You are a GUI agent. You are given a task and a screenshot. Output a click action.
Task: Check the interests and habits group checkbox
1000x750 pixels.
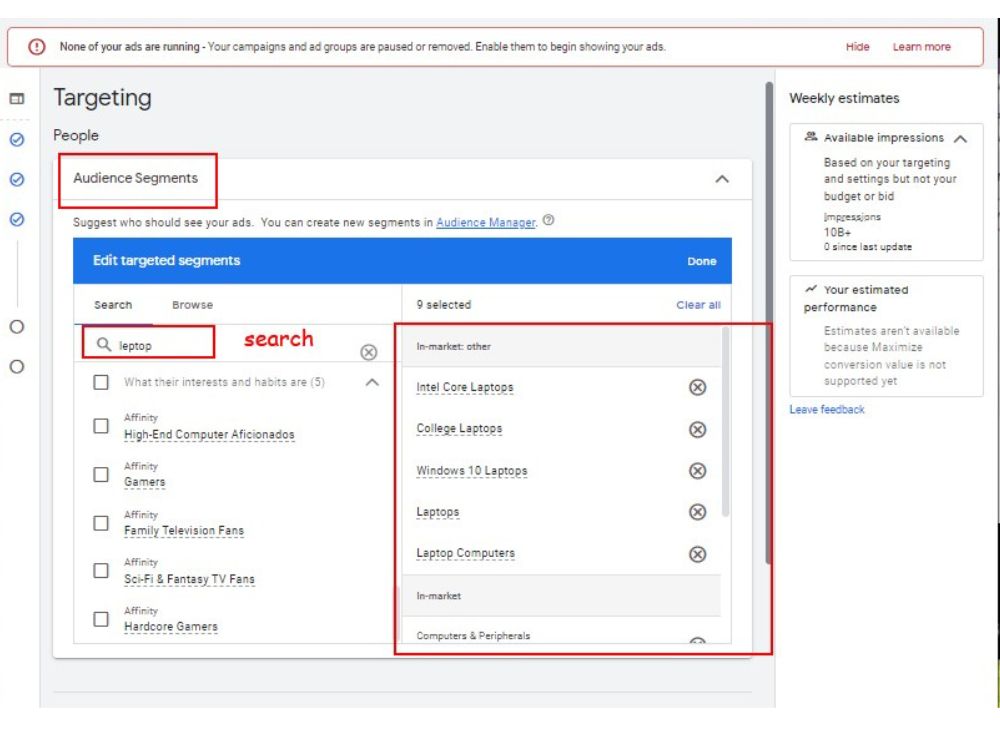(x=101, y=382)
